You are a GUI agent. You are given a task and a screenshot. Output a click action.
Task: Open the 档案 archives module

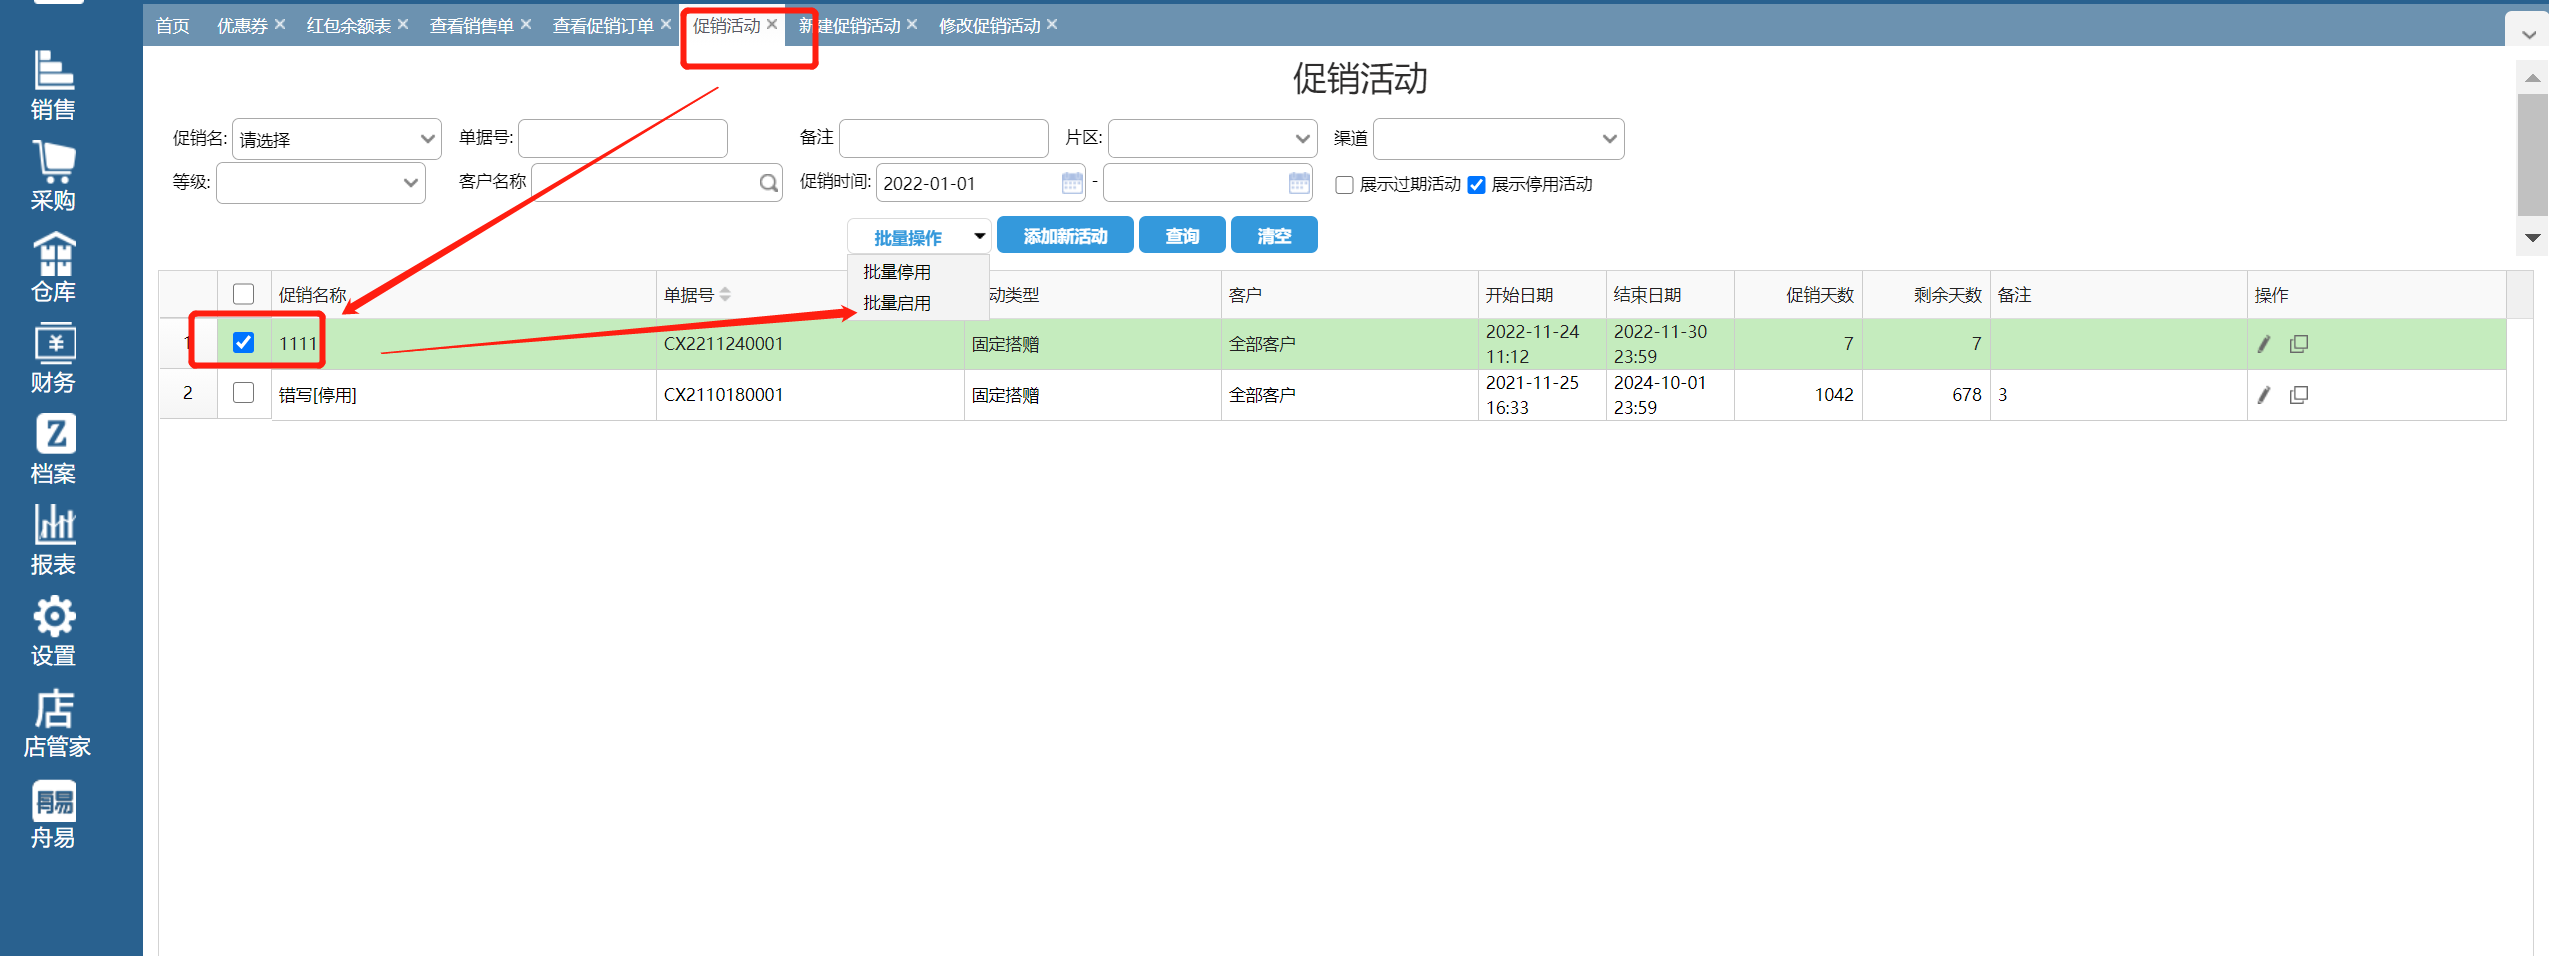click(54, 450)
